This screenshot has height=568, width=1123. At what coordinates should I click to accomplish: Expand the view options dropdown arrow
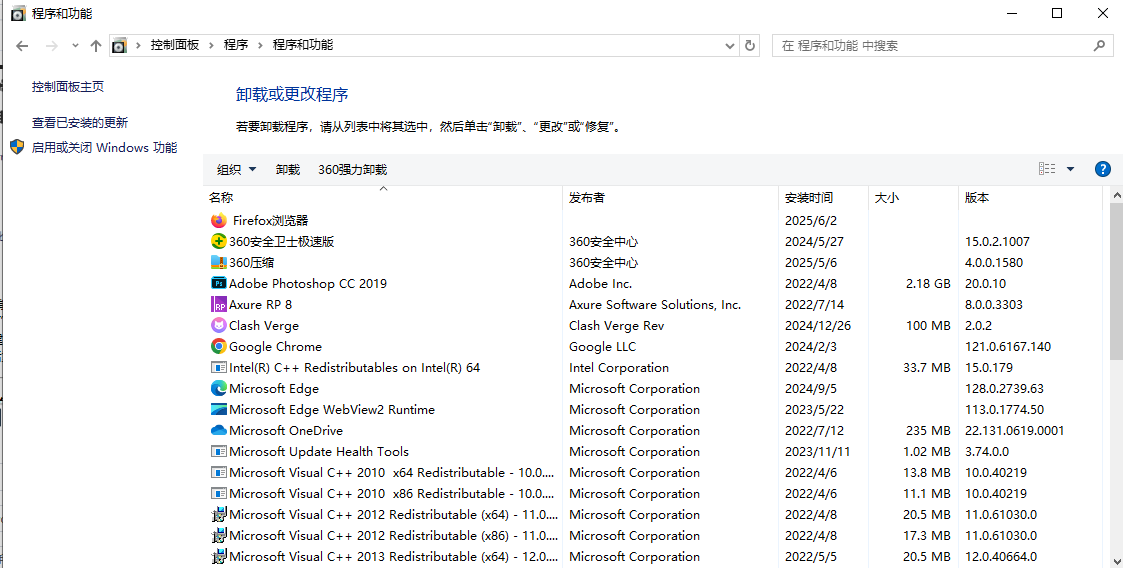(1071, 169)
